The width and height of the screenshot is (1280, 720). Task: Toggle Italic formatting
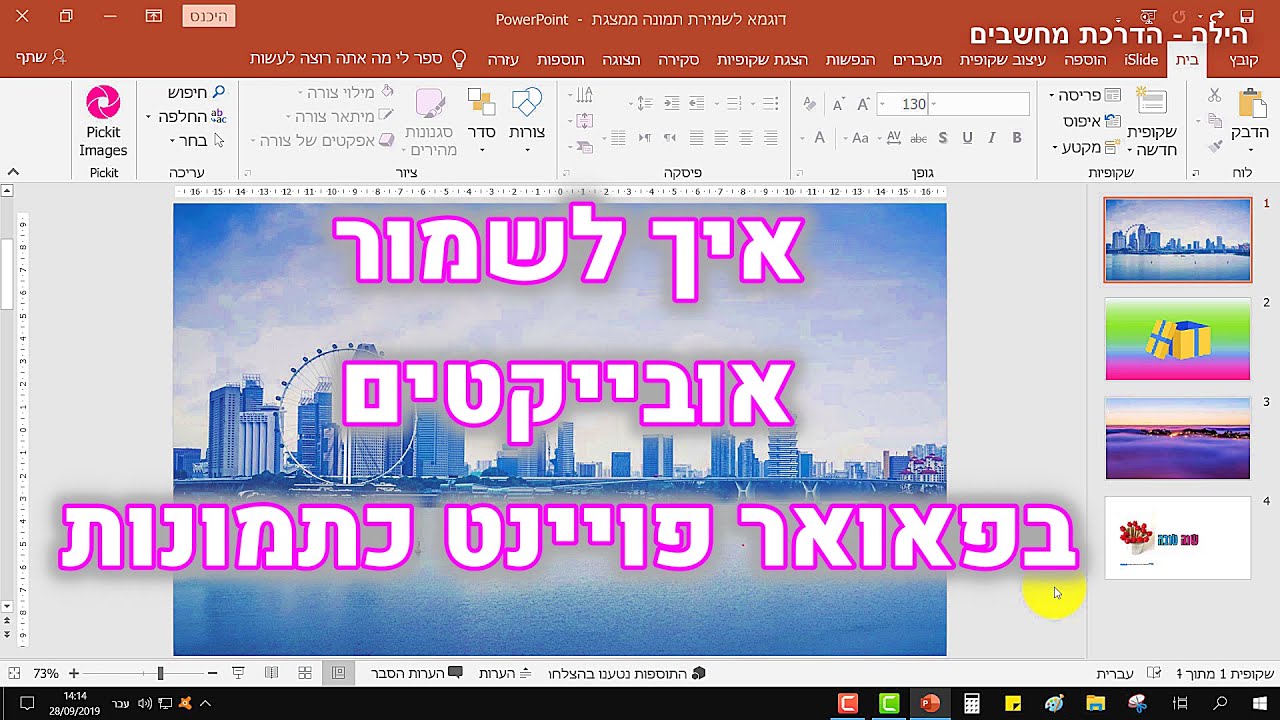pos(992,138)
